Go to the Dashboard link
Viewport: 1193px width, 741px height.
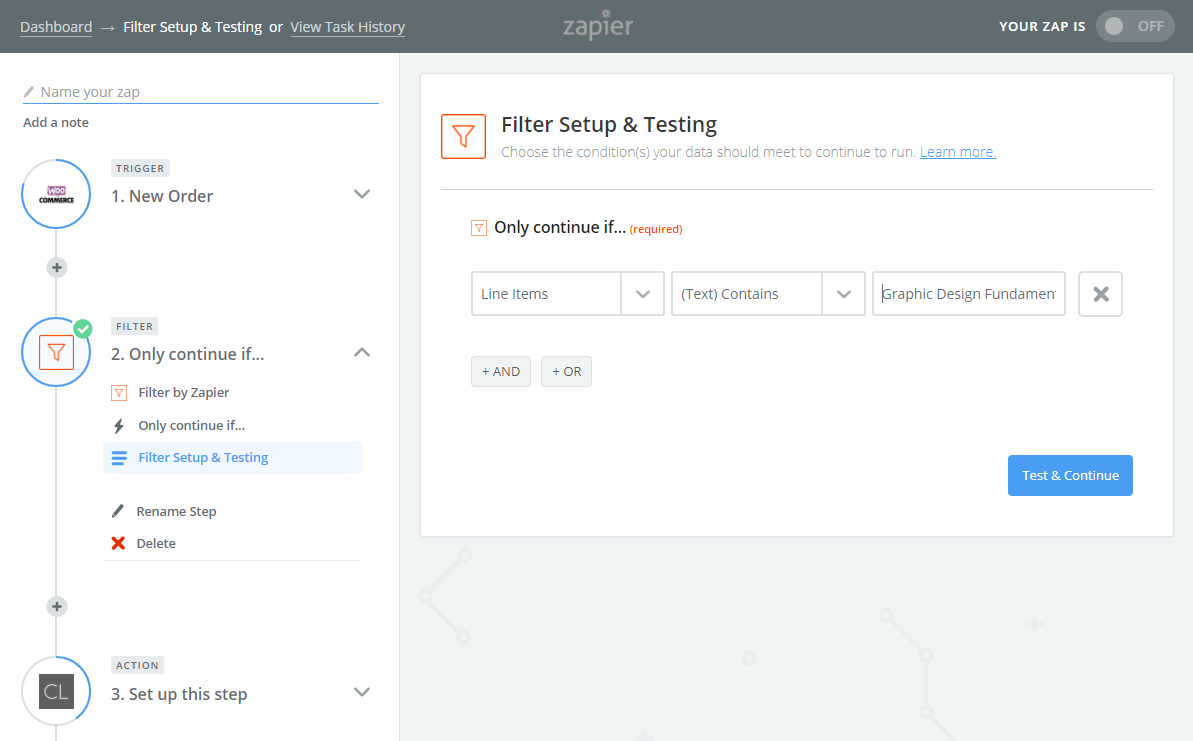point(56,27)
